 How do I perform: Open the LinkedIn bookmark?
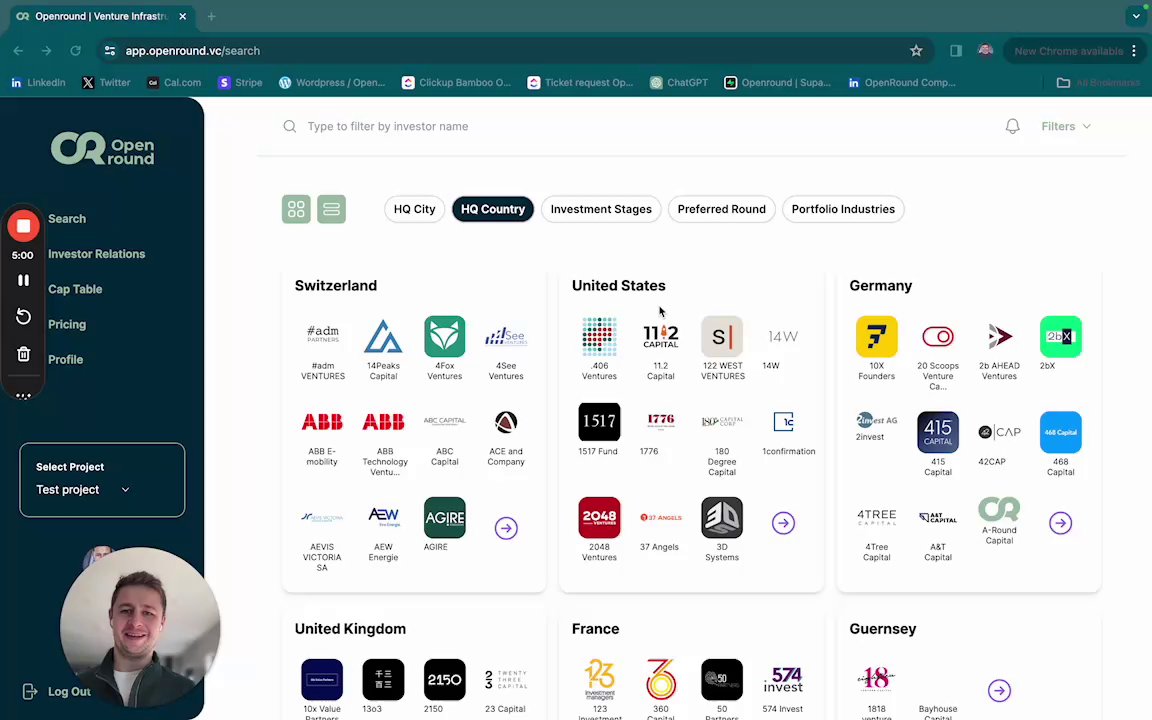tap(38, 83)
